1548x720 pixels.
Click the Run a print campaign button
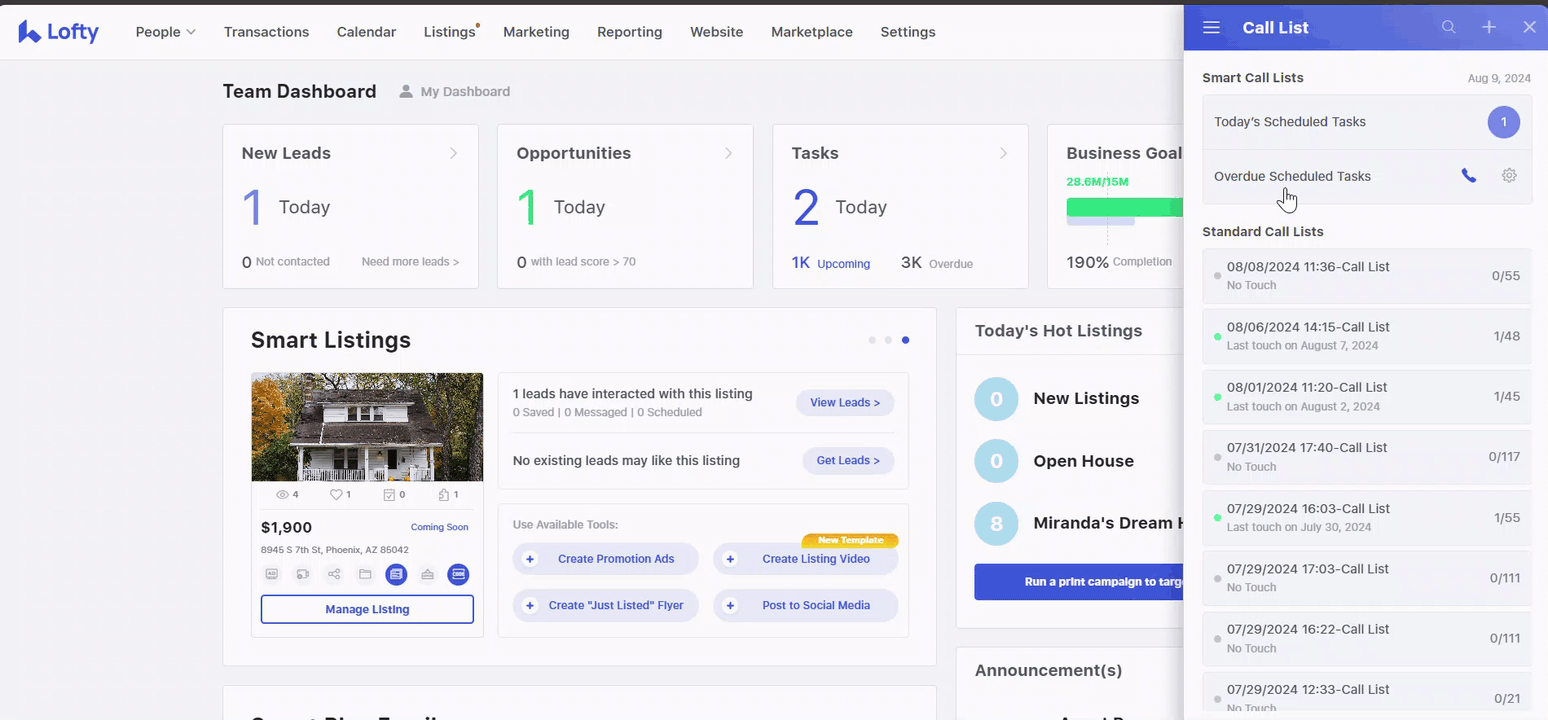coord(1080,582)
